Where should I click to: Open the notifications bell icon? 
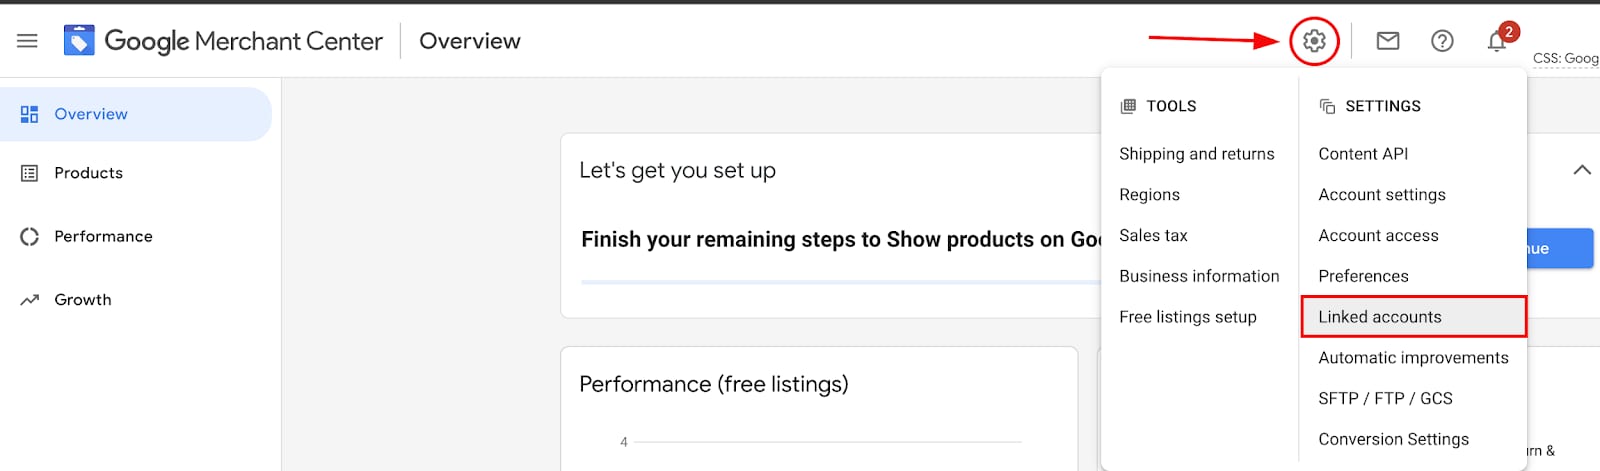tap(1496, 41)
